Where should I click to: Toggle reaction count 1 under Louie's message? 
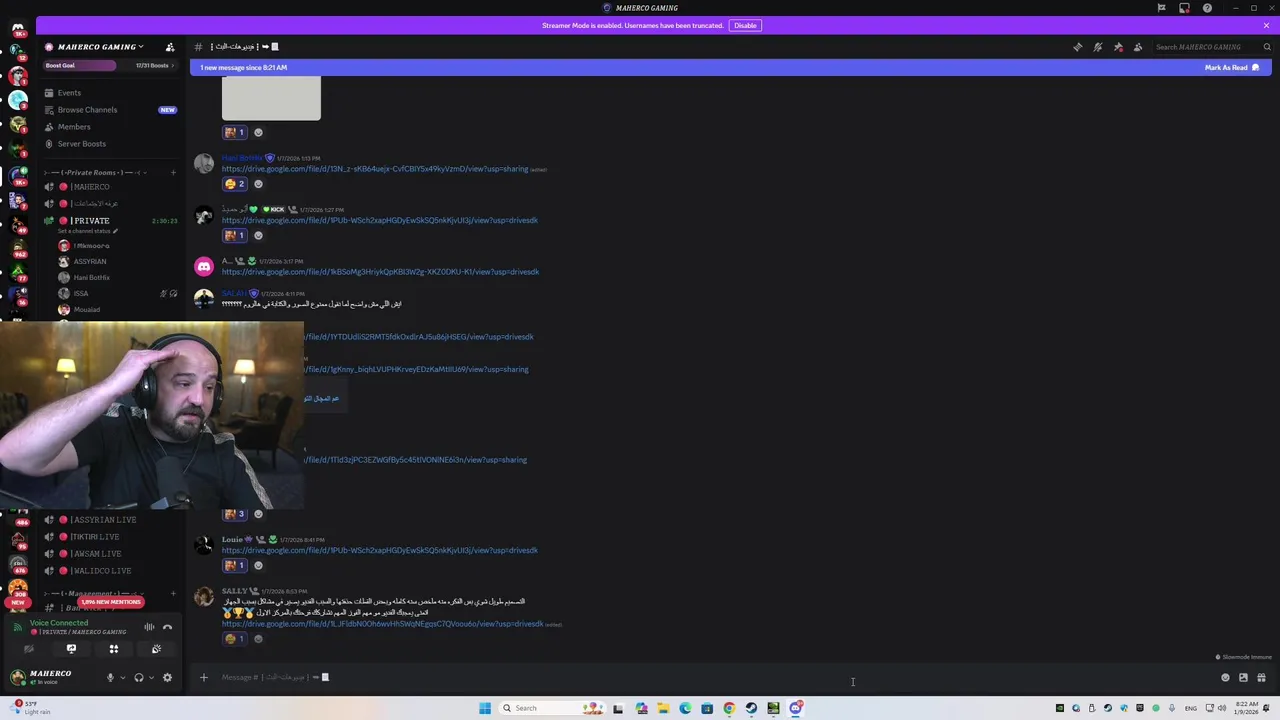tap(235, 565)
